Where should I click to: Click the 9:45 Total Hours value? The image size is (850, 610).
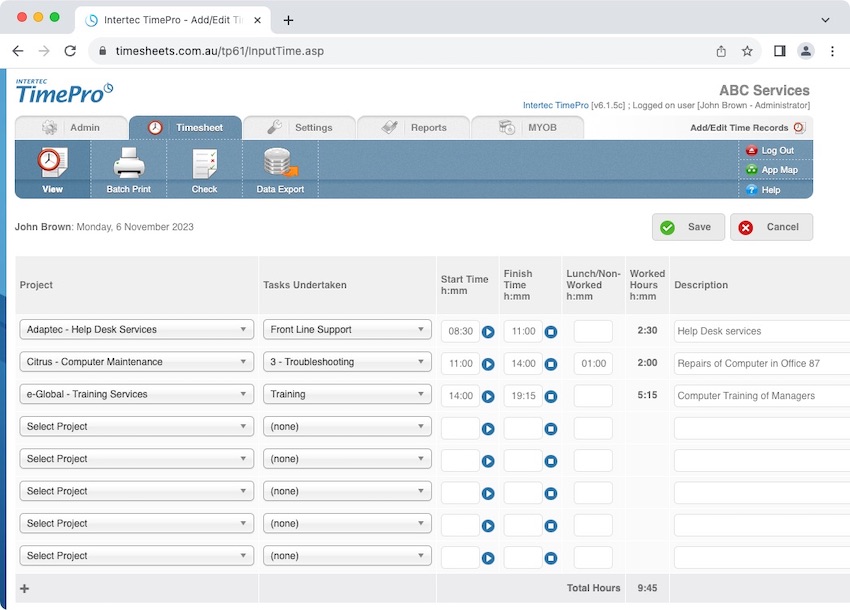647,588
